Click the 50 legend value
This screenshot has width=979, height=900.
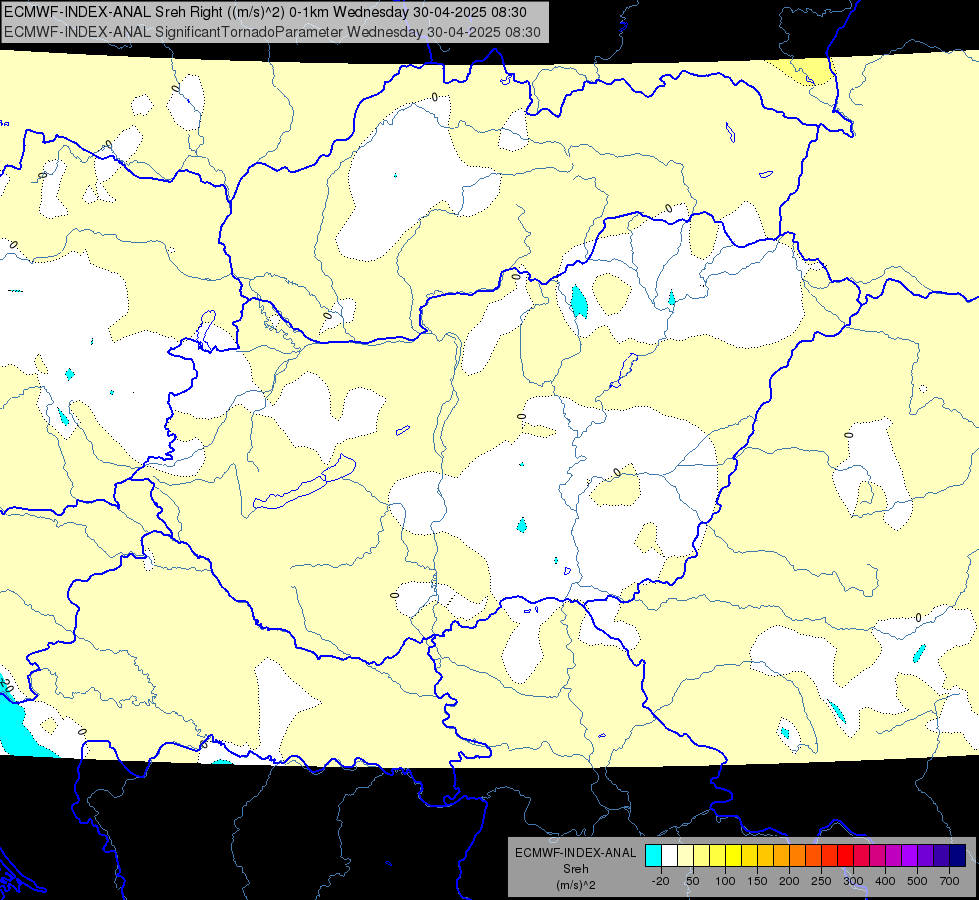tap(692, 881)
